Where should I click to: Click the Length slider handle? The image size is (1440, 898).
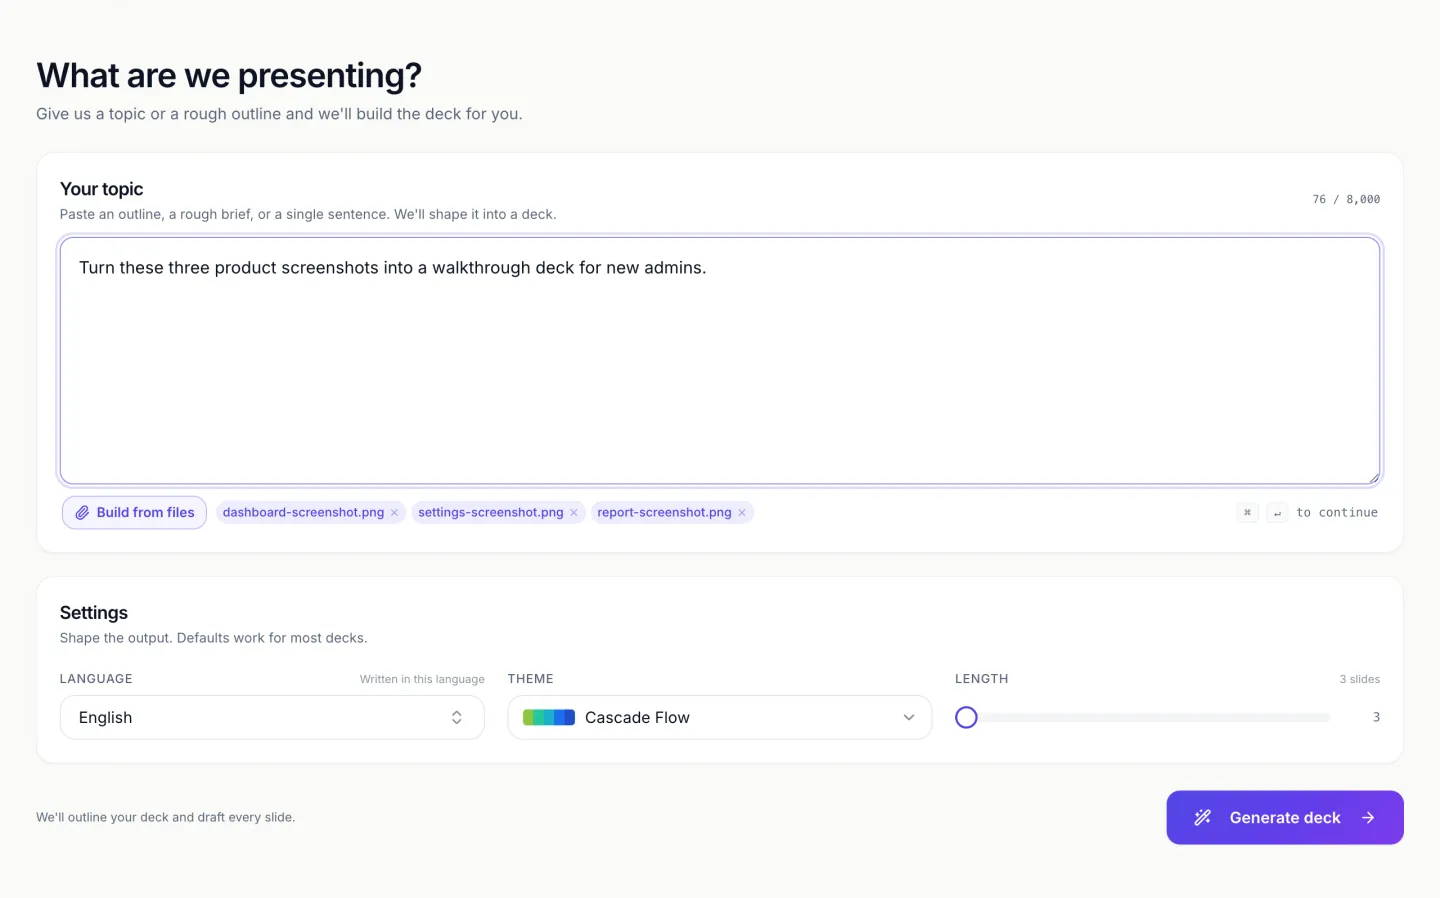point(966,717)
